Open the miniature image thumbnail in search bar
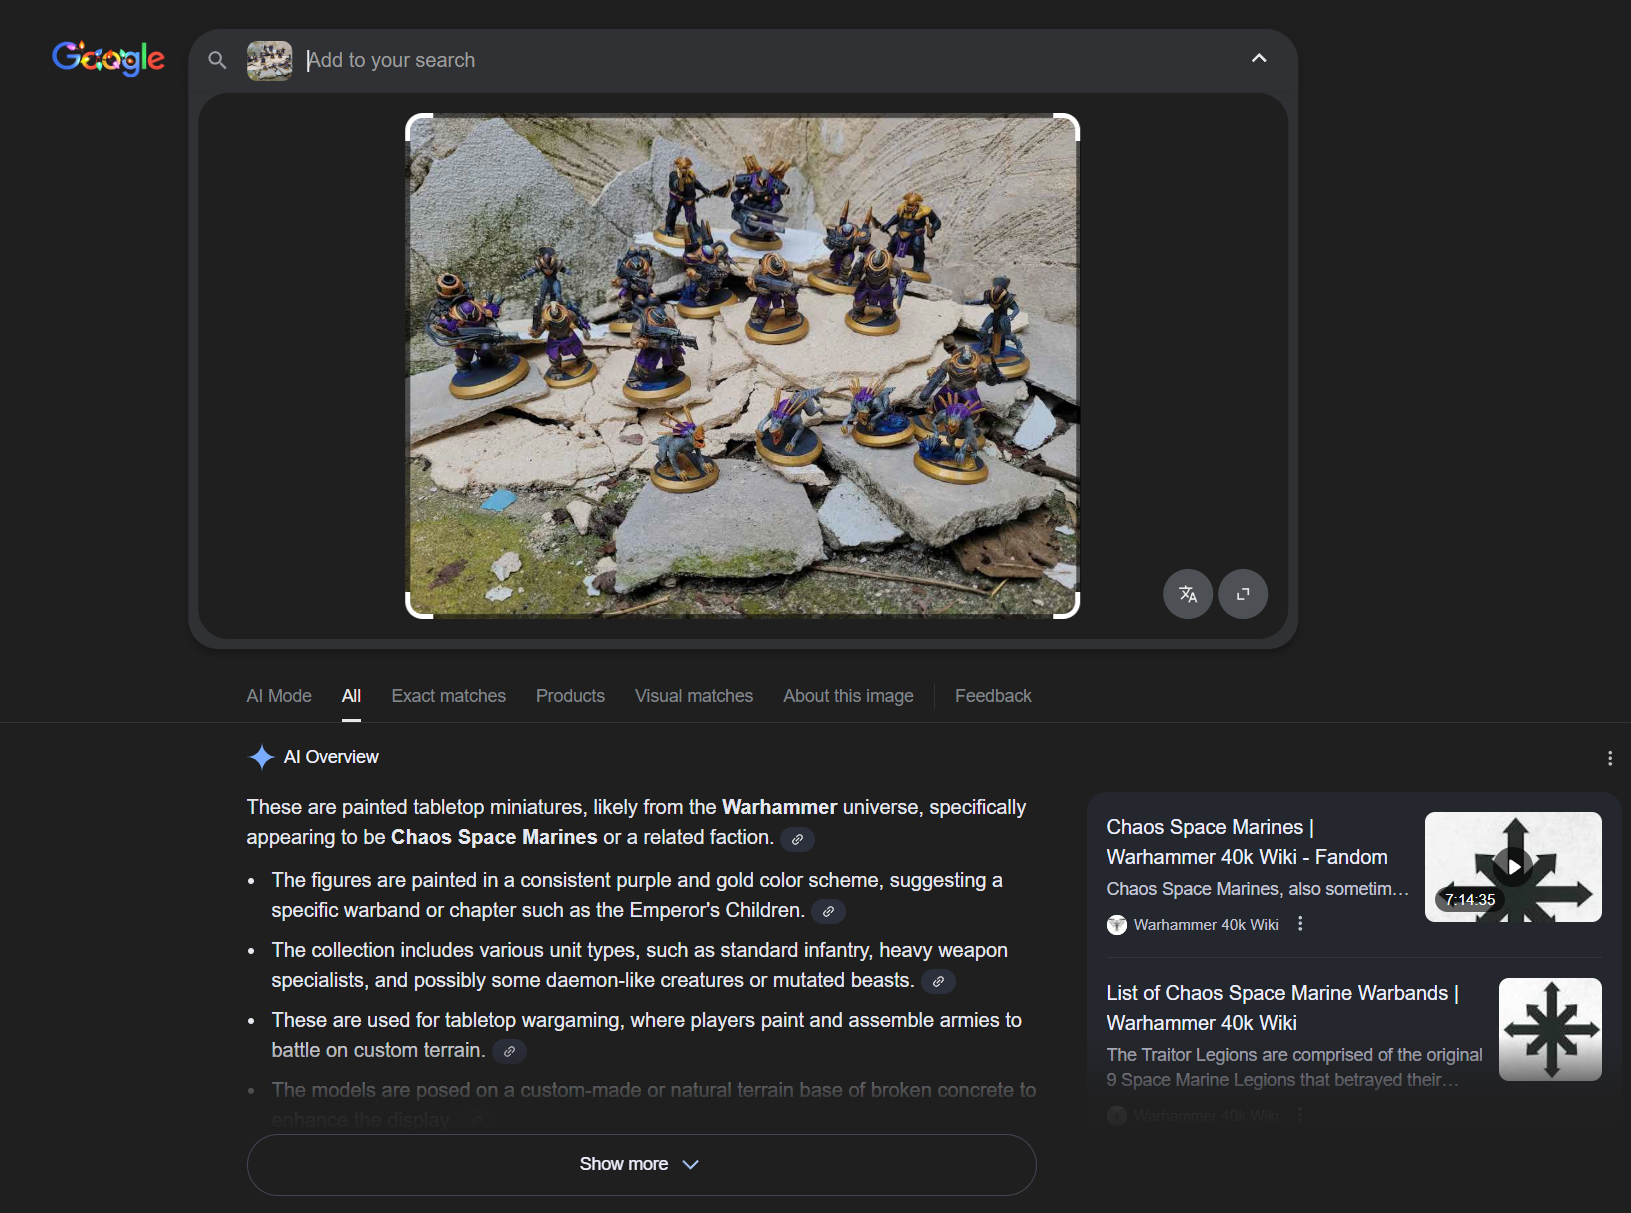This screenshot has width=1631, height=1213. 269,60
